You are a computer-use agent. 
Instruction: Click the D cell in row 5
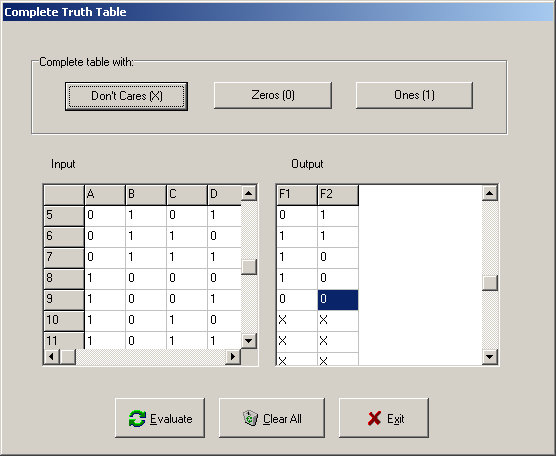pos(224,216)
